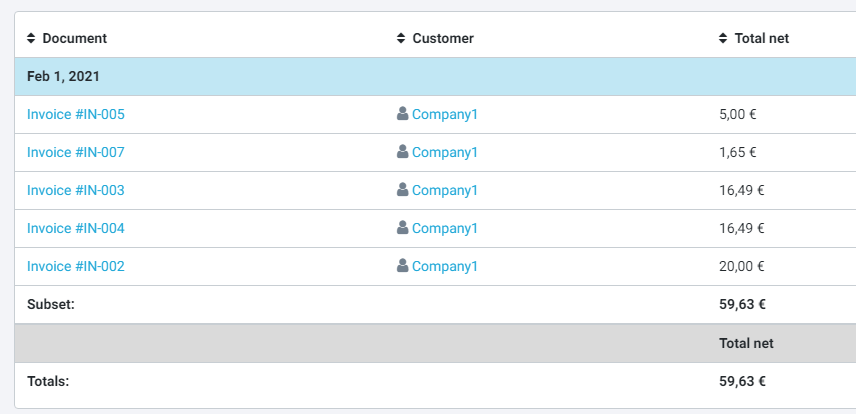Screen dimensions: 856x414
Task: Click the 20,00 € amount of Invoice #IN-002
Action: point(742,267)
